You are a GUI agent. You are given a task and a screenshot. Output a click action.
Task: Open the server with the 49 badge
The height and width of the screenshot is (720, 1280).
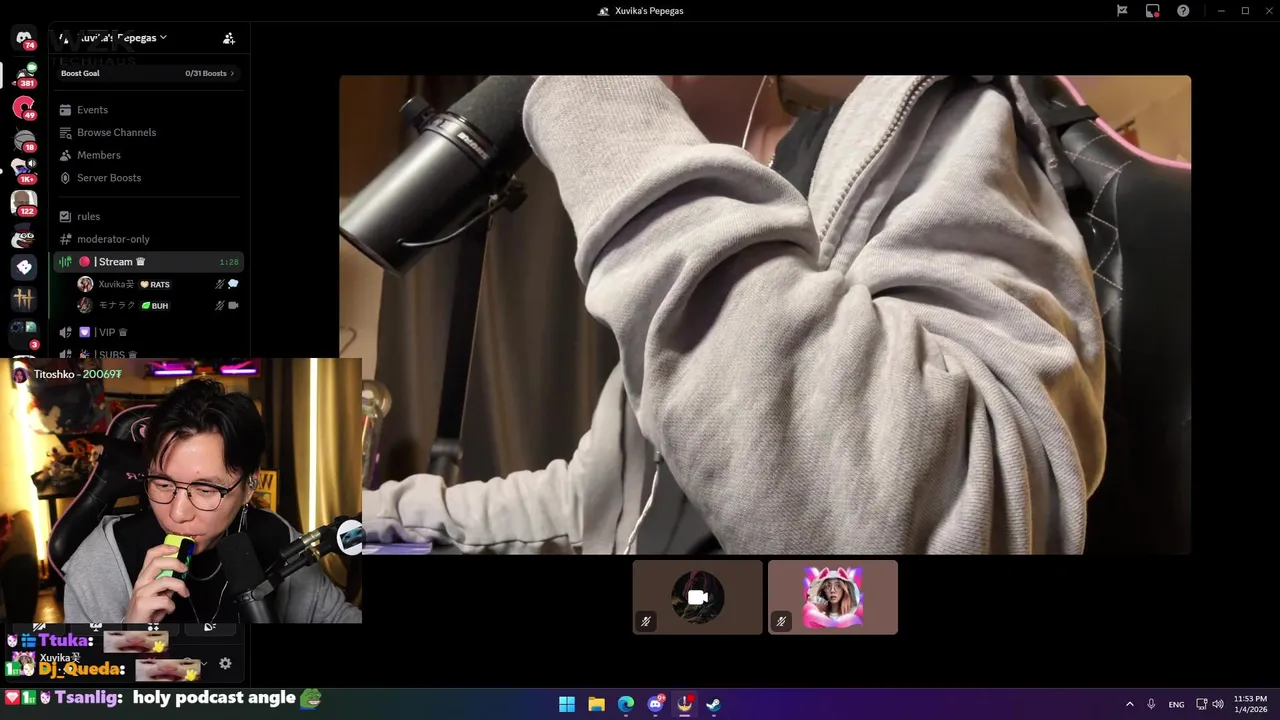coord(24,106)
